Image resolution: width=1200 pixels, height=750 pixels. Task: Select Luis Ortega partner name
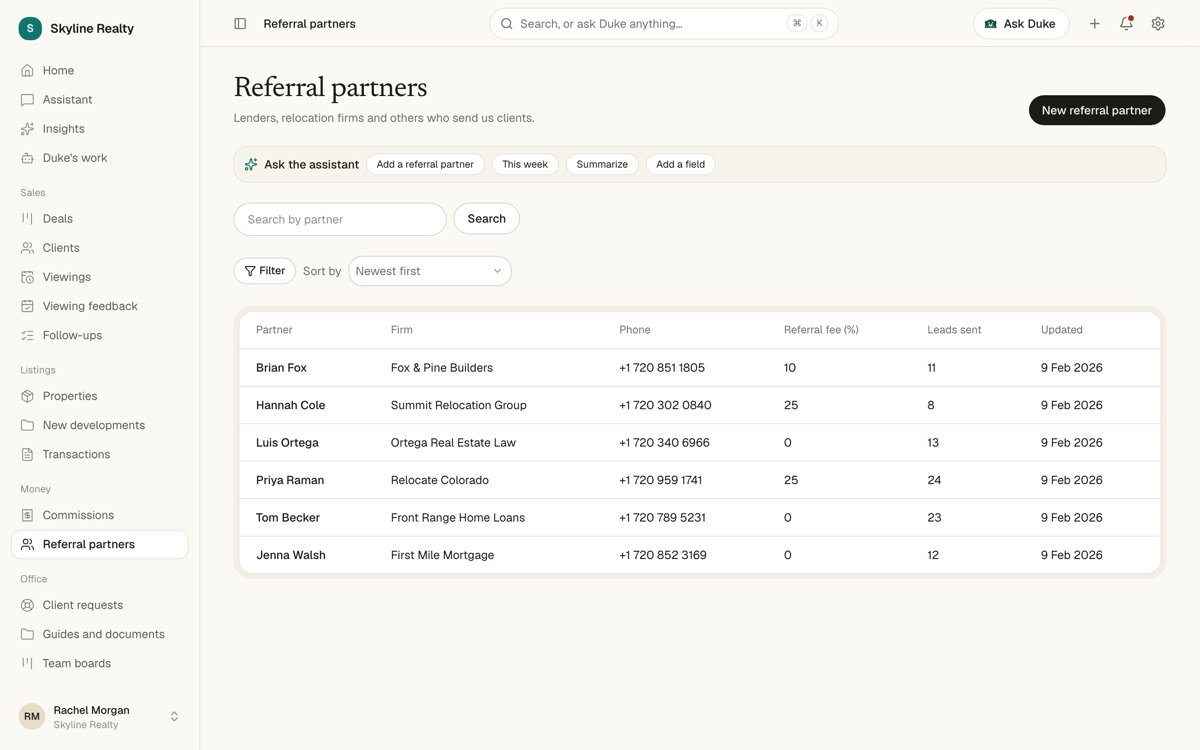(x=287, y=442)
